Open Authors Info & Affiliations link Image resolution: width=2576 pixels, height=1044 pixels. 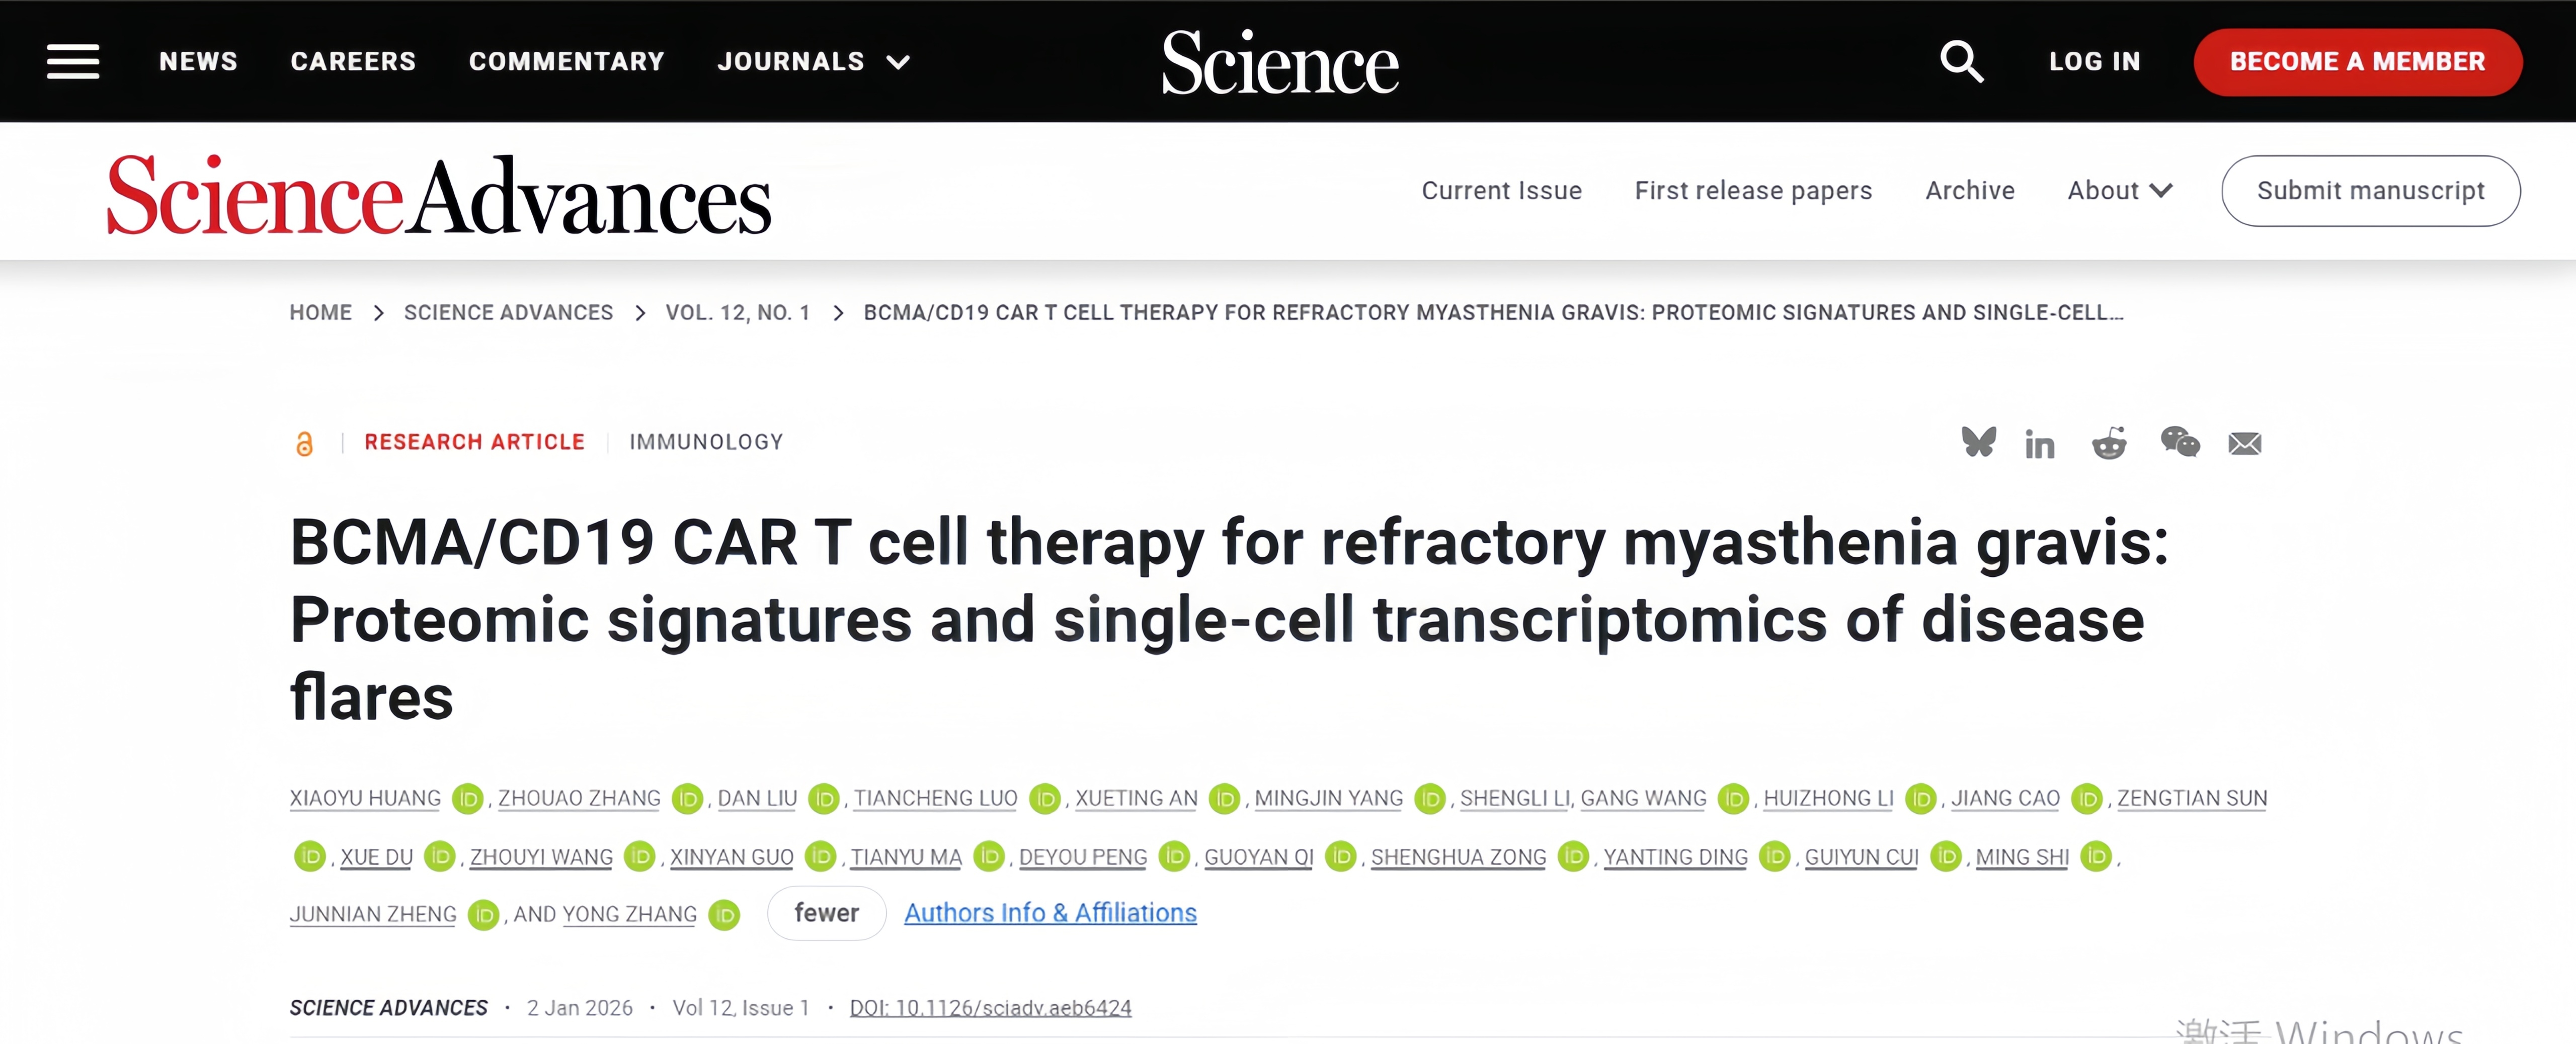pyautogui.click(x=1050, y=913)
